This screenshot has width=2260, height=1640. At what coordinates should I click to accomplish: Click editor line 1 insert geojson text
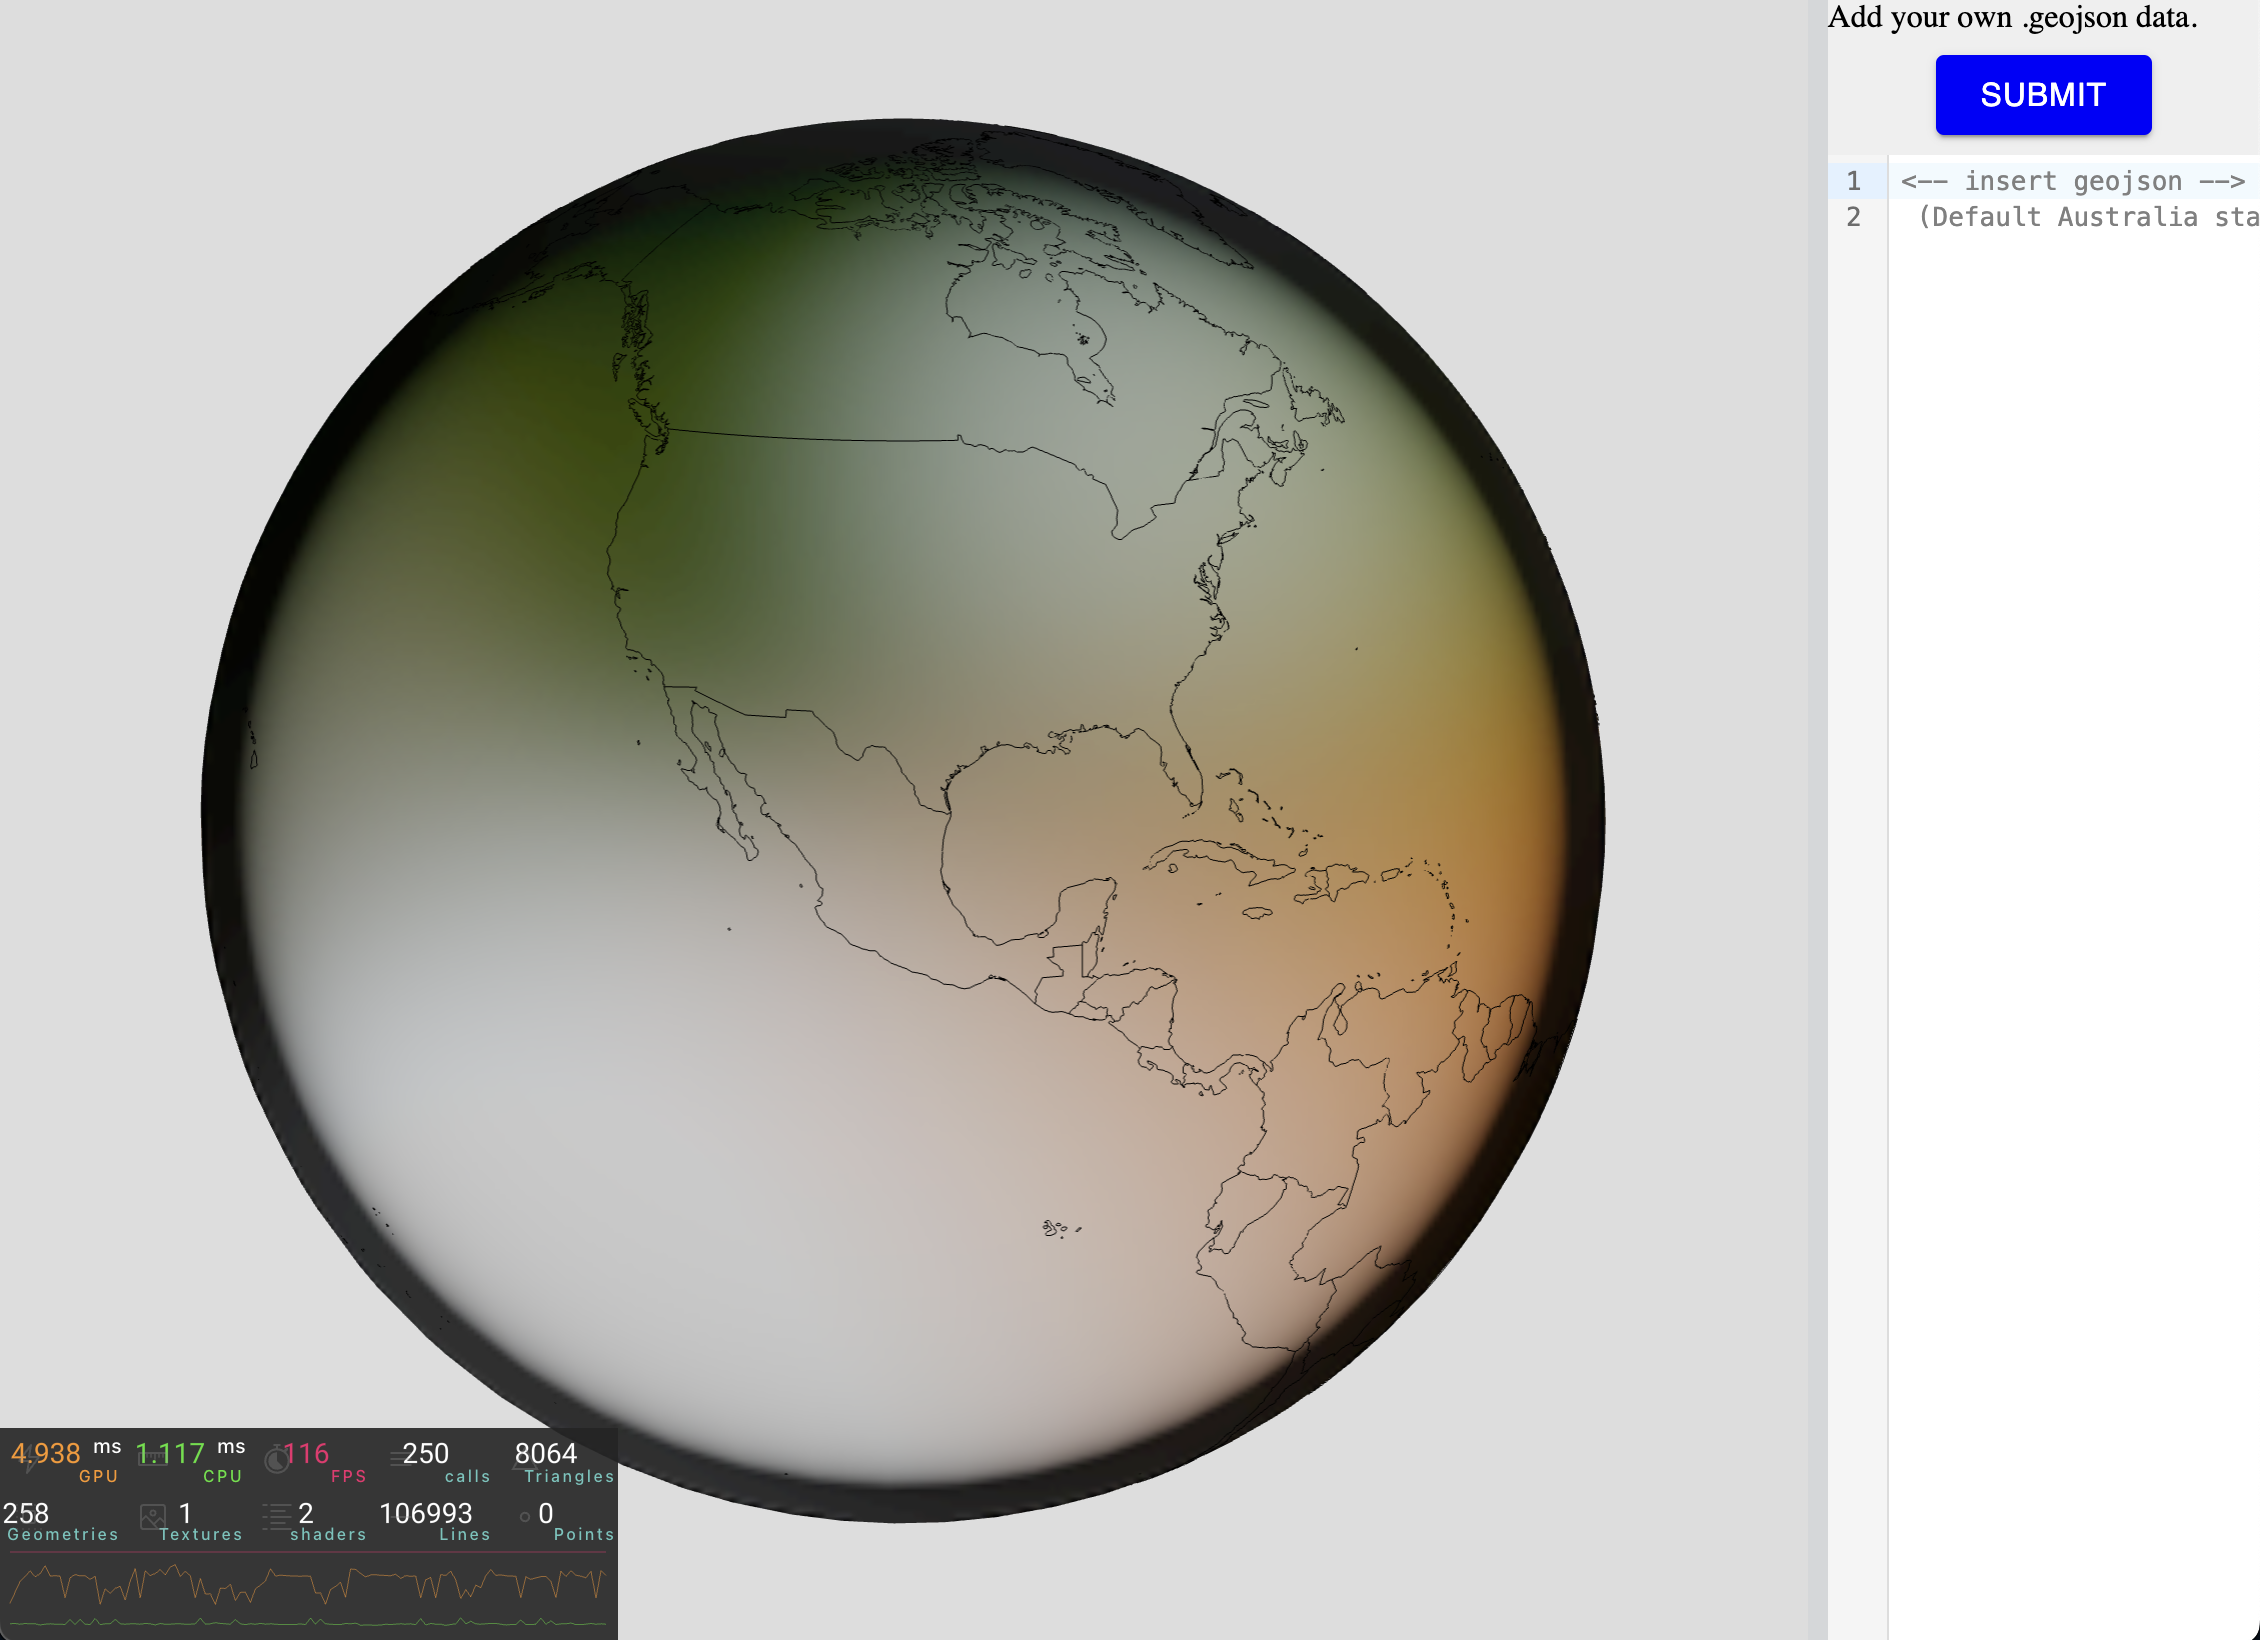click(x=2072, y=181)
